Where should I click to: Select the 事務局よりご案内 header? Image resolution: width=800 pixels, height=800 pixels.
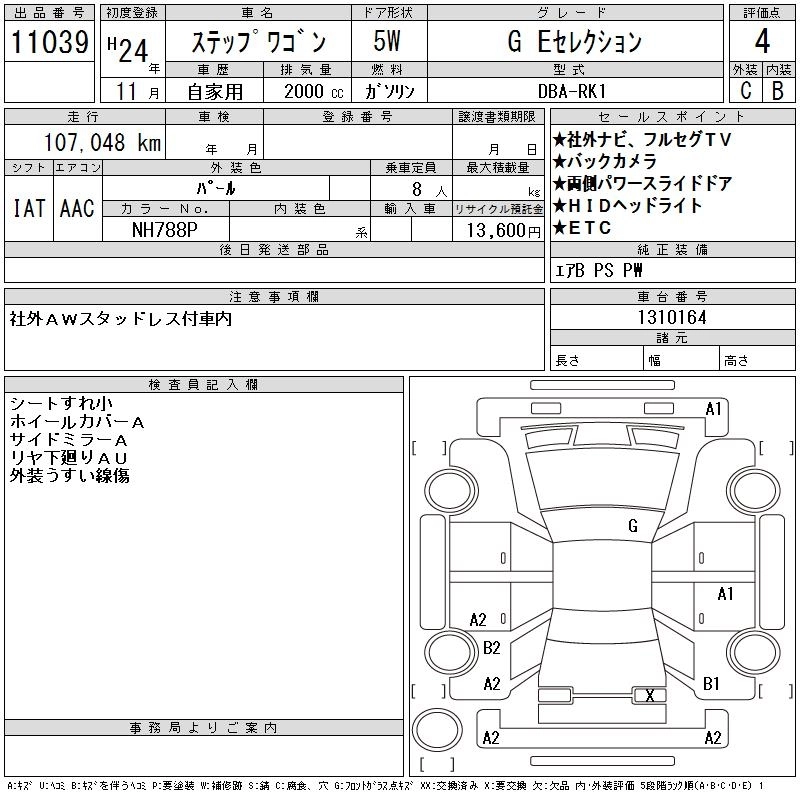coord(203,728)
